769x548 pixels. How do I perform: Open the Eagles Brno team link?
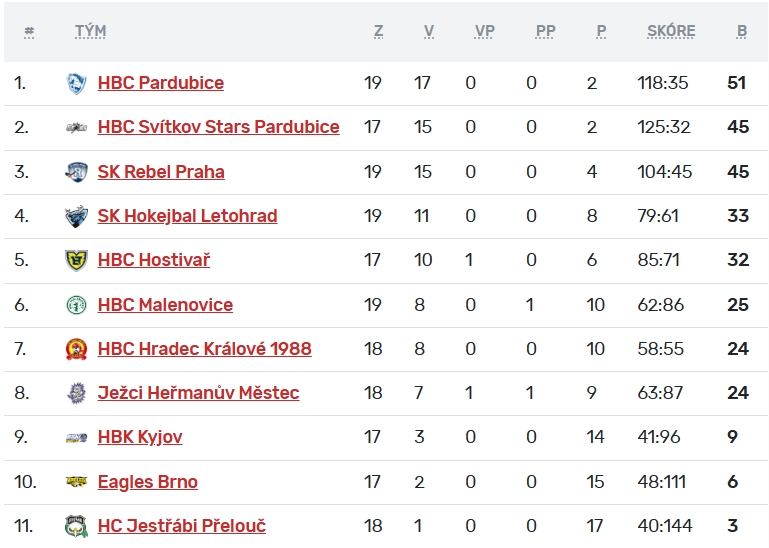click(x=148, y=482)
